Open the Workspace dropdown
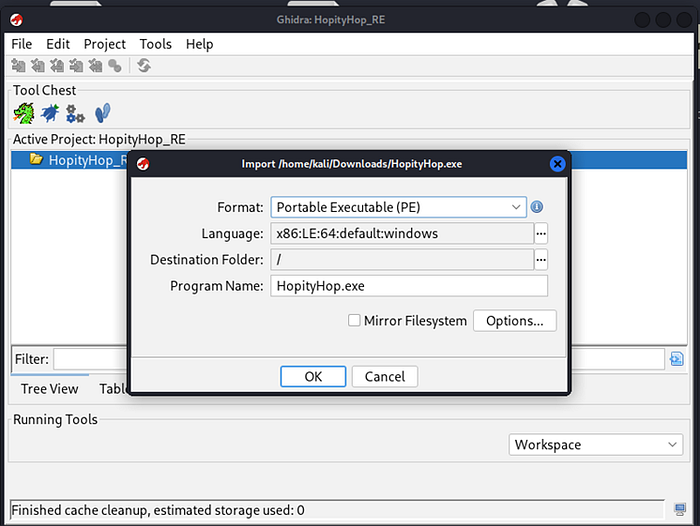 point(596,445)
